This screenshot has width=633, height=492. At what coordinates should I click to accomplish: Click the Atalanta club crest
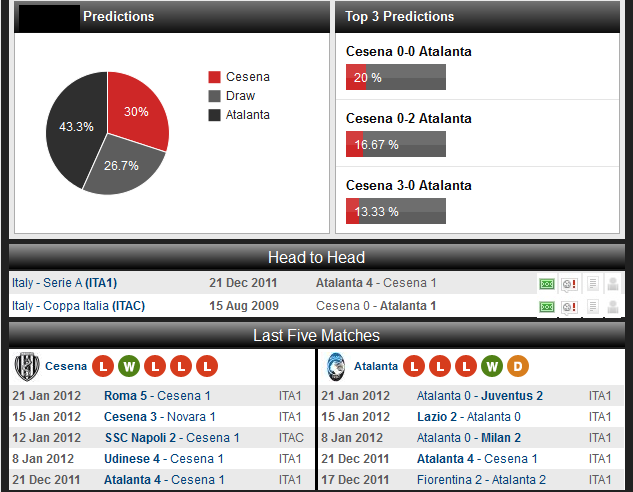[x=336, y=367]
